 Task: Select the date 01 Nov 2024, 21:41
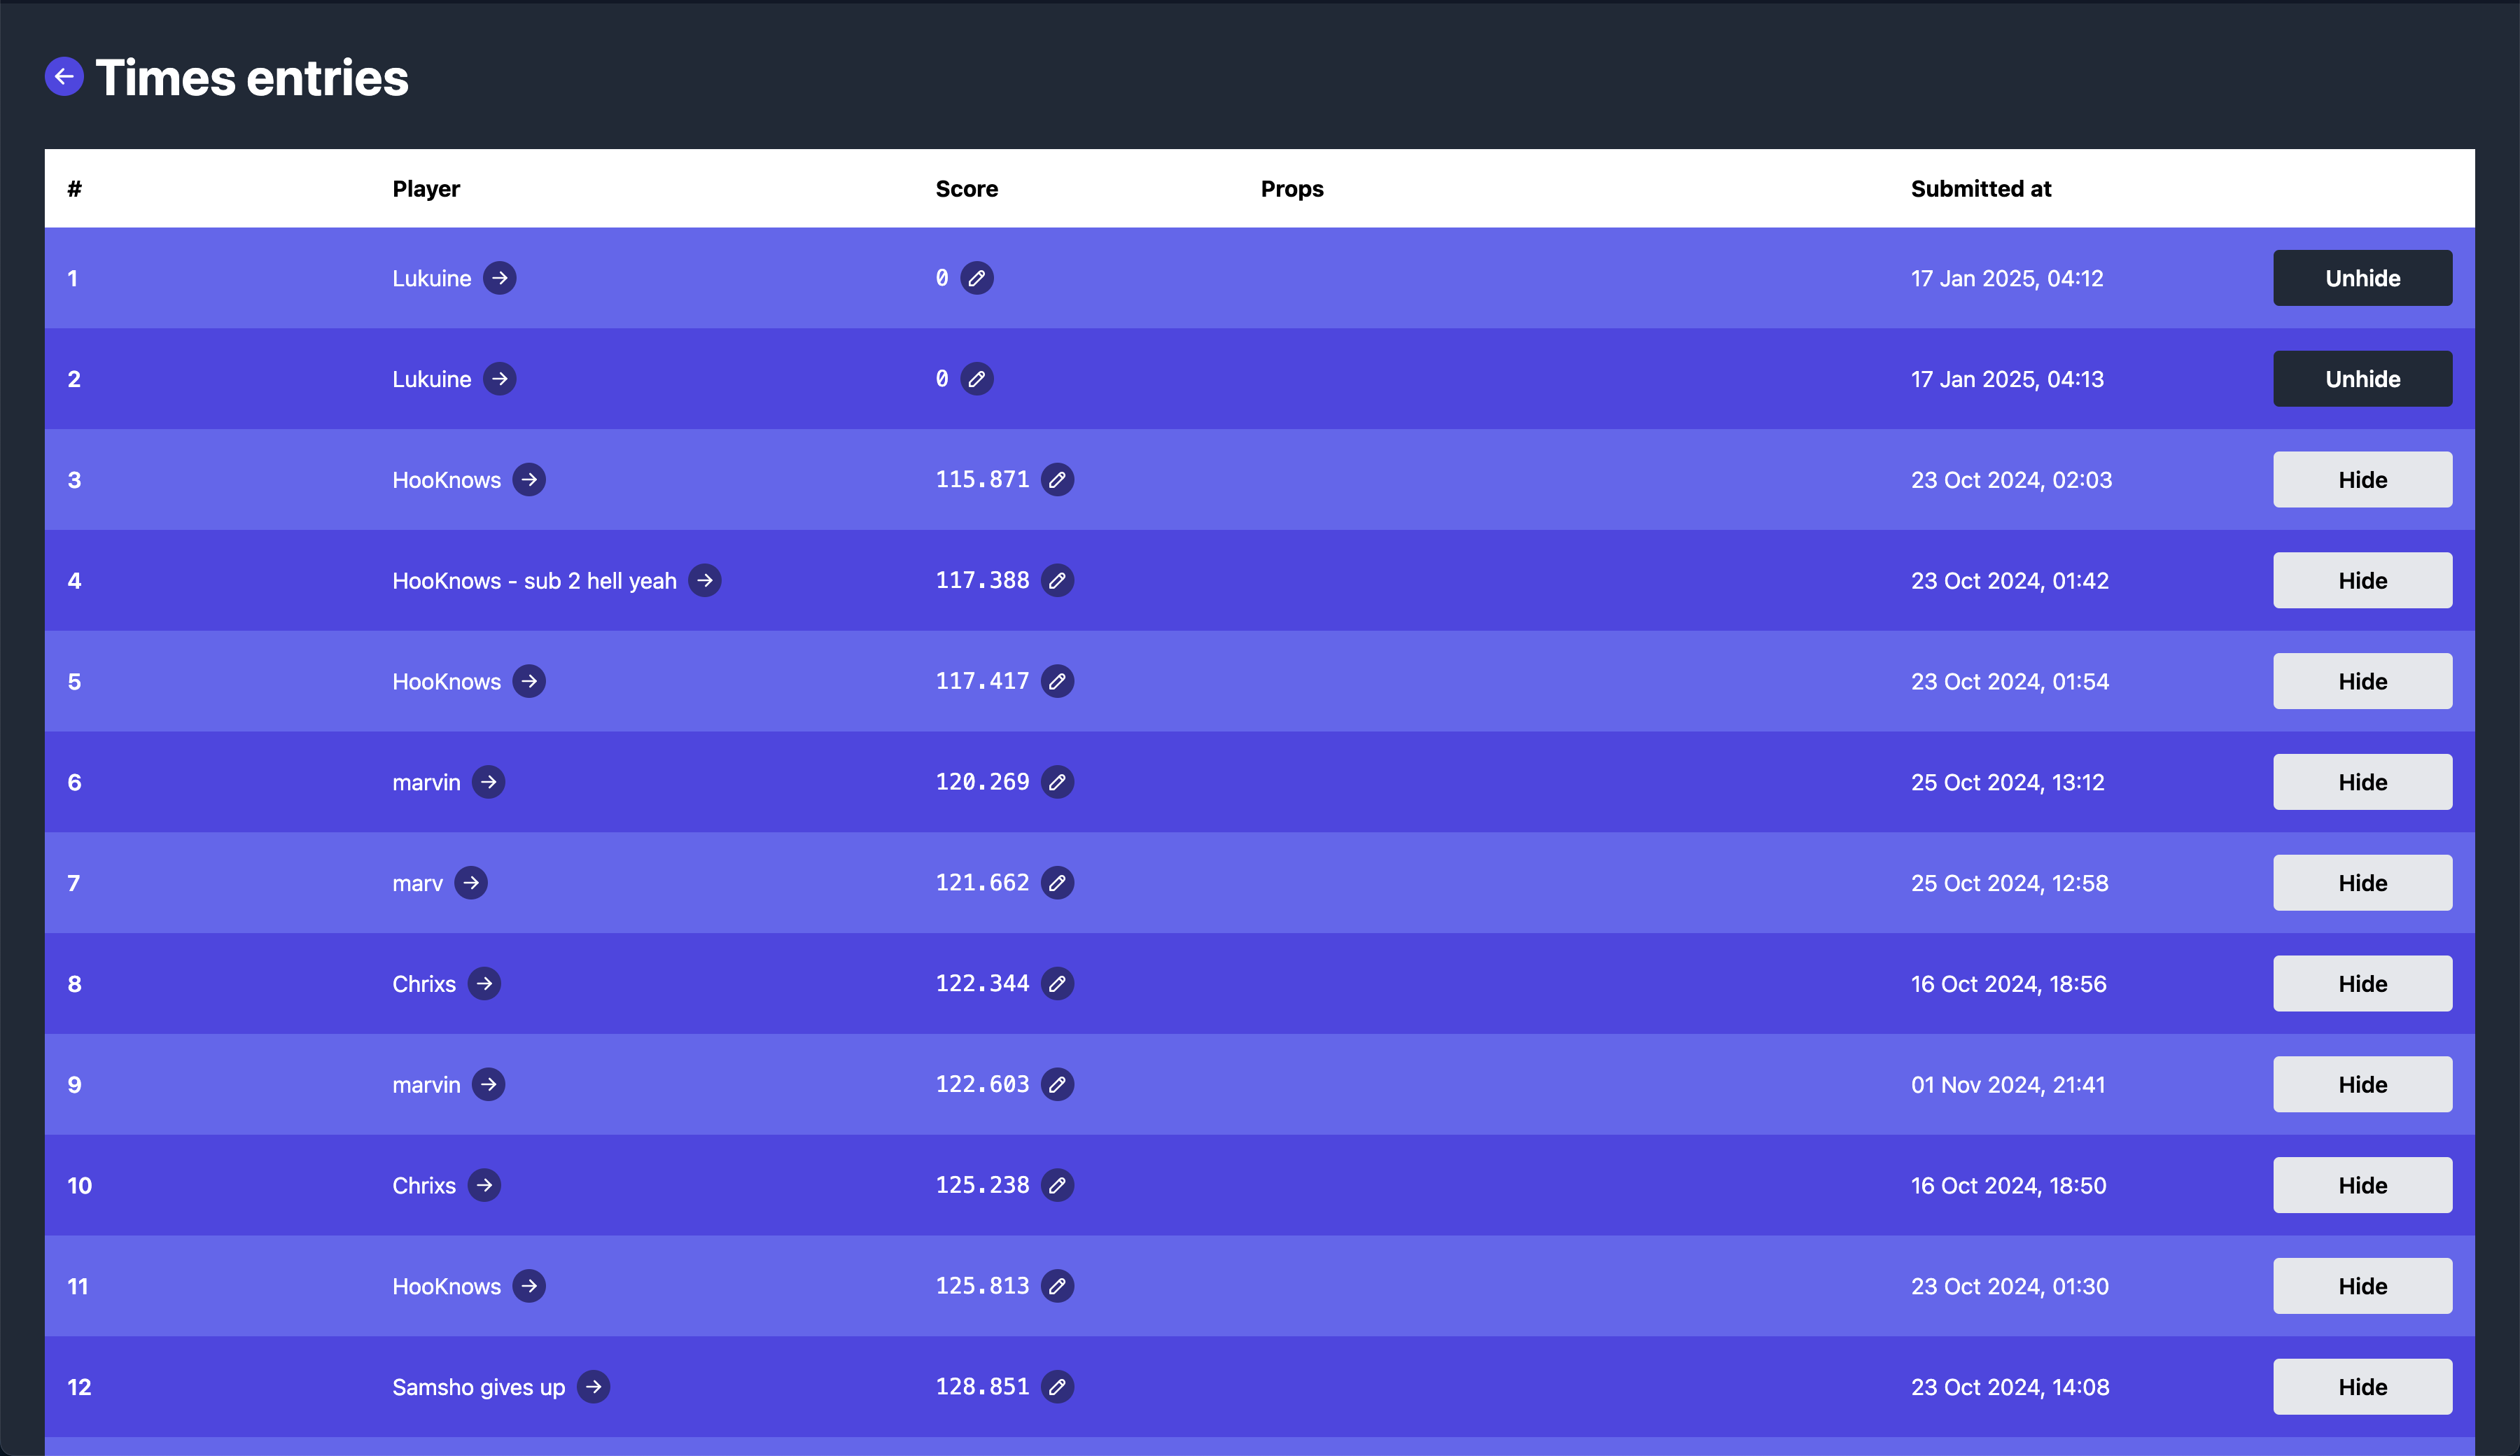pyautogui.click(x=2008, y=1085)
